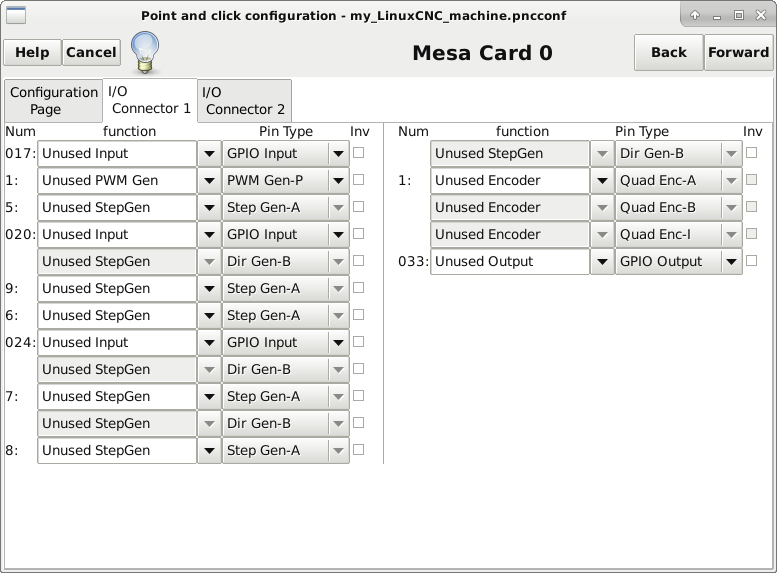Image resolution: width=777 pixels, height=573 pixels.
Task: Expand PWM Gen-P pin type dropdown
Action: coord(338,180)
